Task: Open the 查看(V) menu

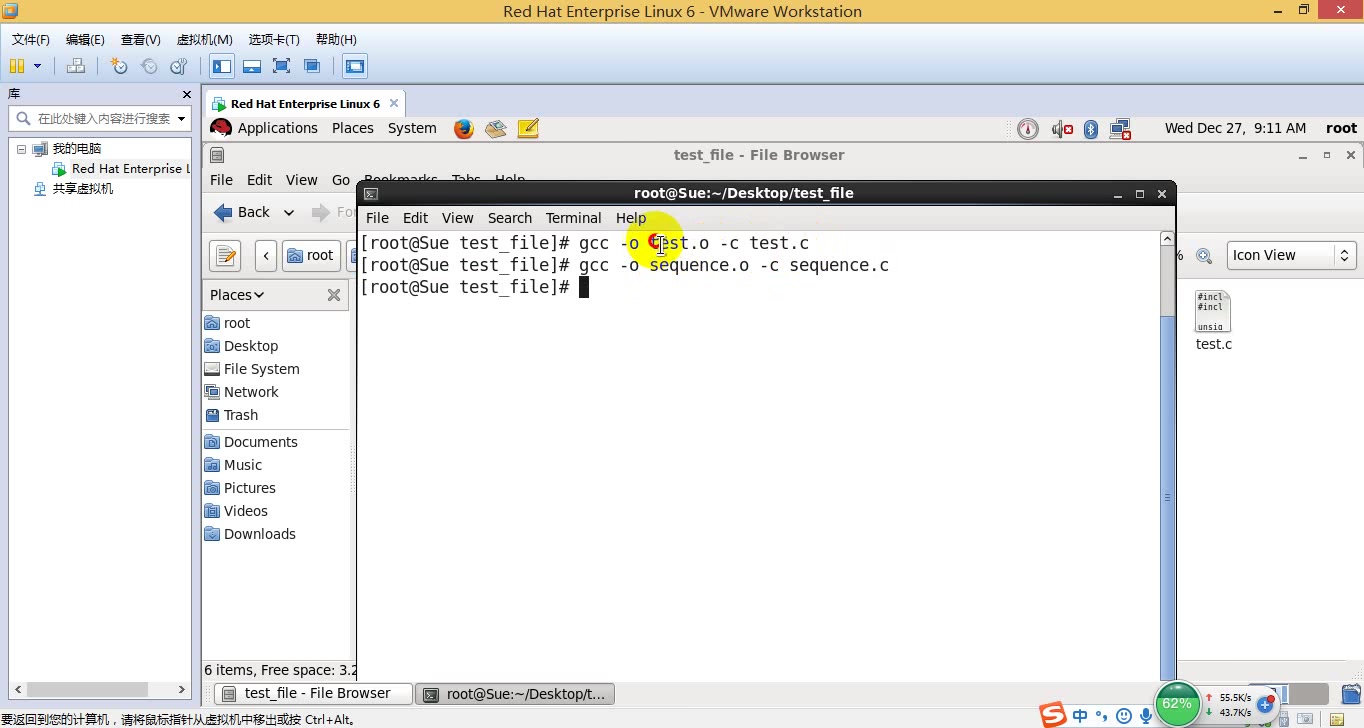Action: (140, 39)
